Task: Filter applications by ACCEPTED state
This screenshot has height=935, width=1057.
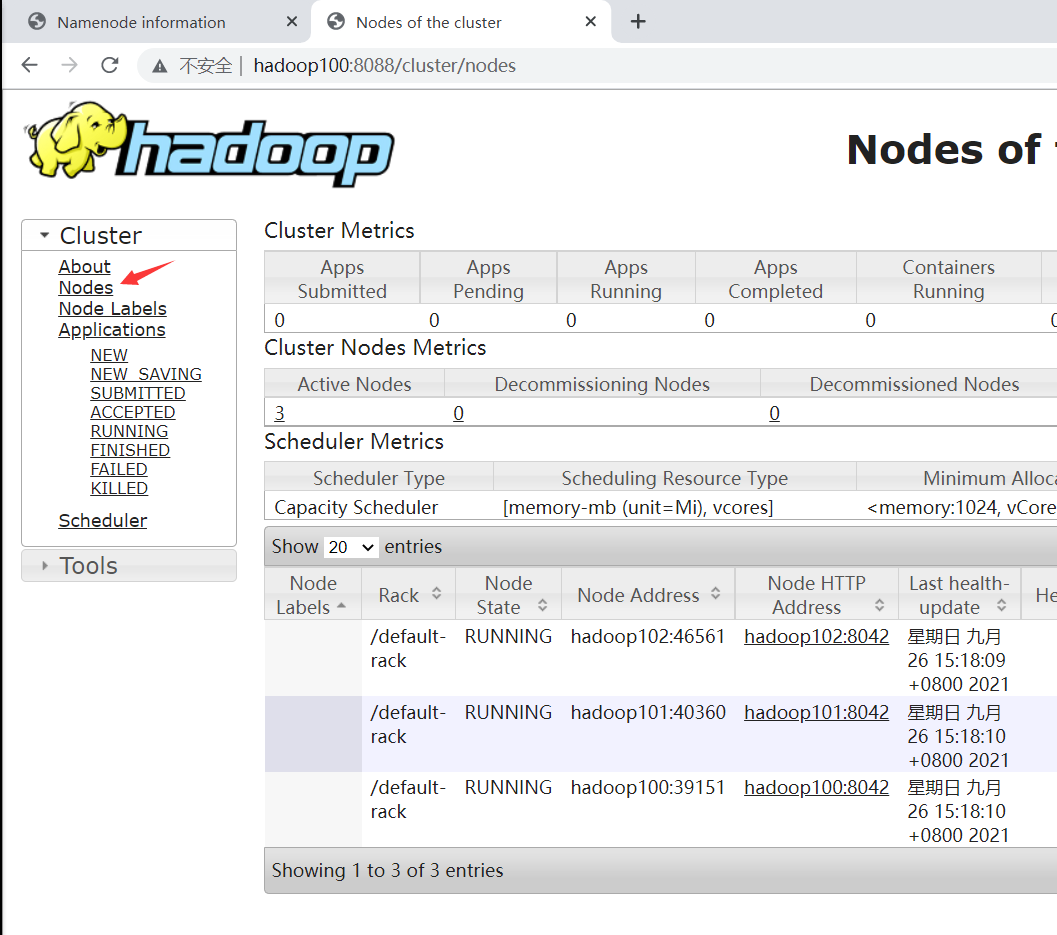Action: pos(133,412)
